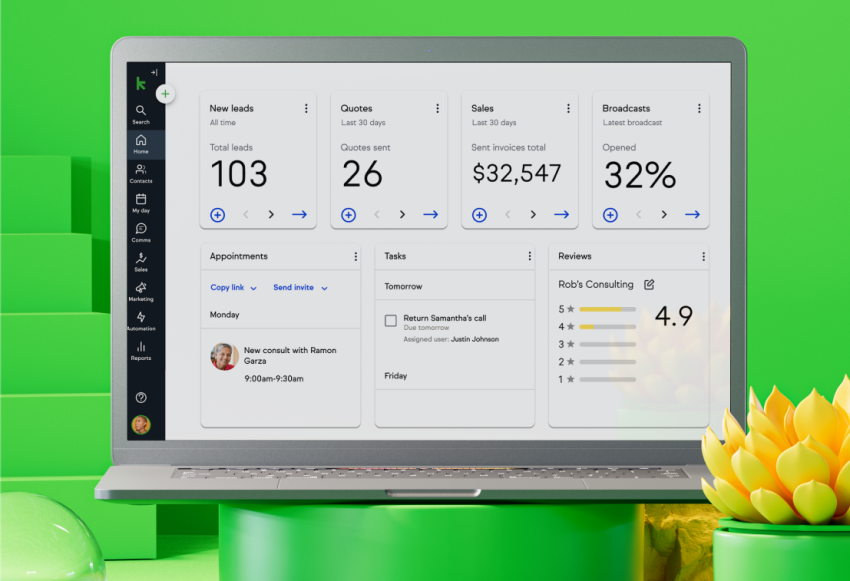Open the Help question mark icon
850x581 pixels.
tap(141, 398)
